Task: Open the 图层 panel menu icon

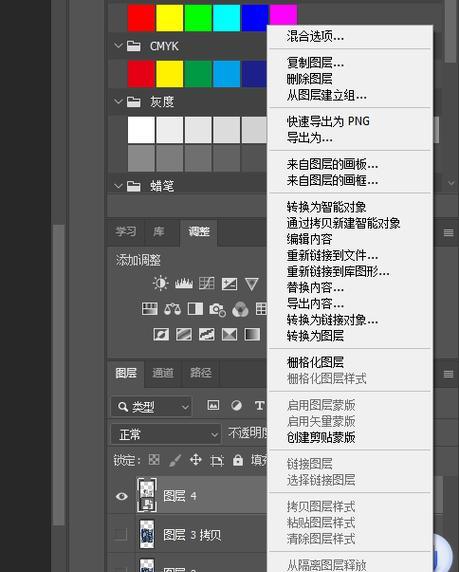Action: [x=448, y=374]
